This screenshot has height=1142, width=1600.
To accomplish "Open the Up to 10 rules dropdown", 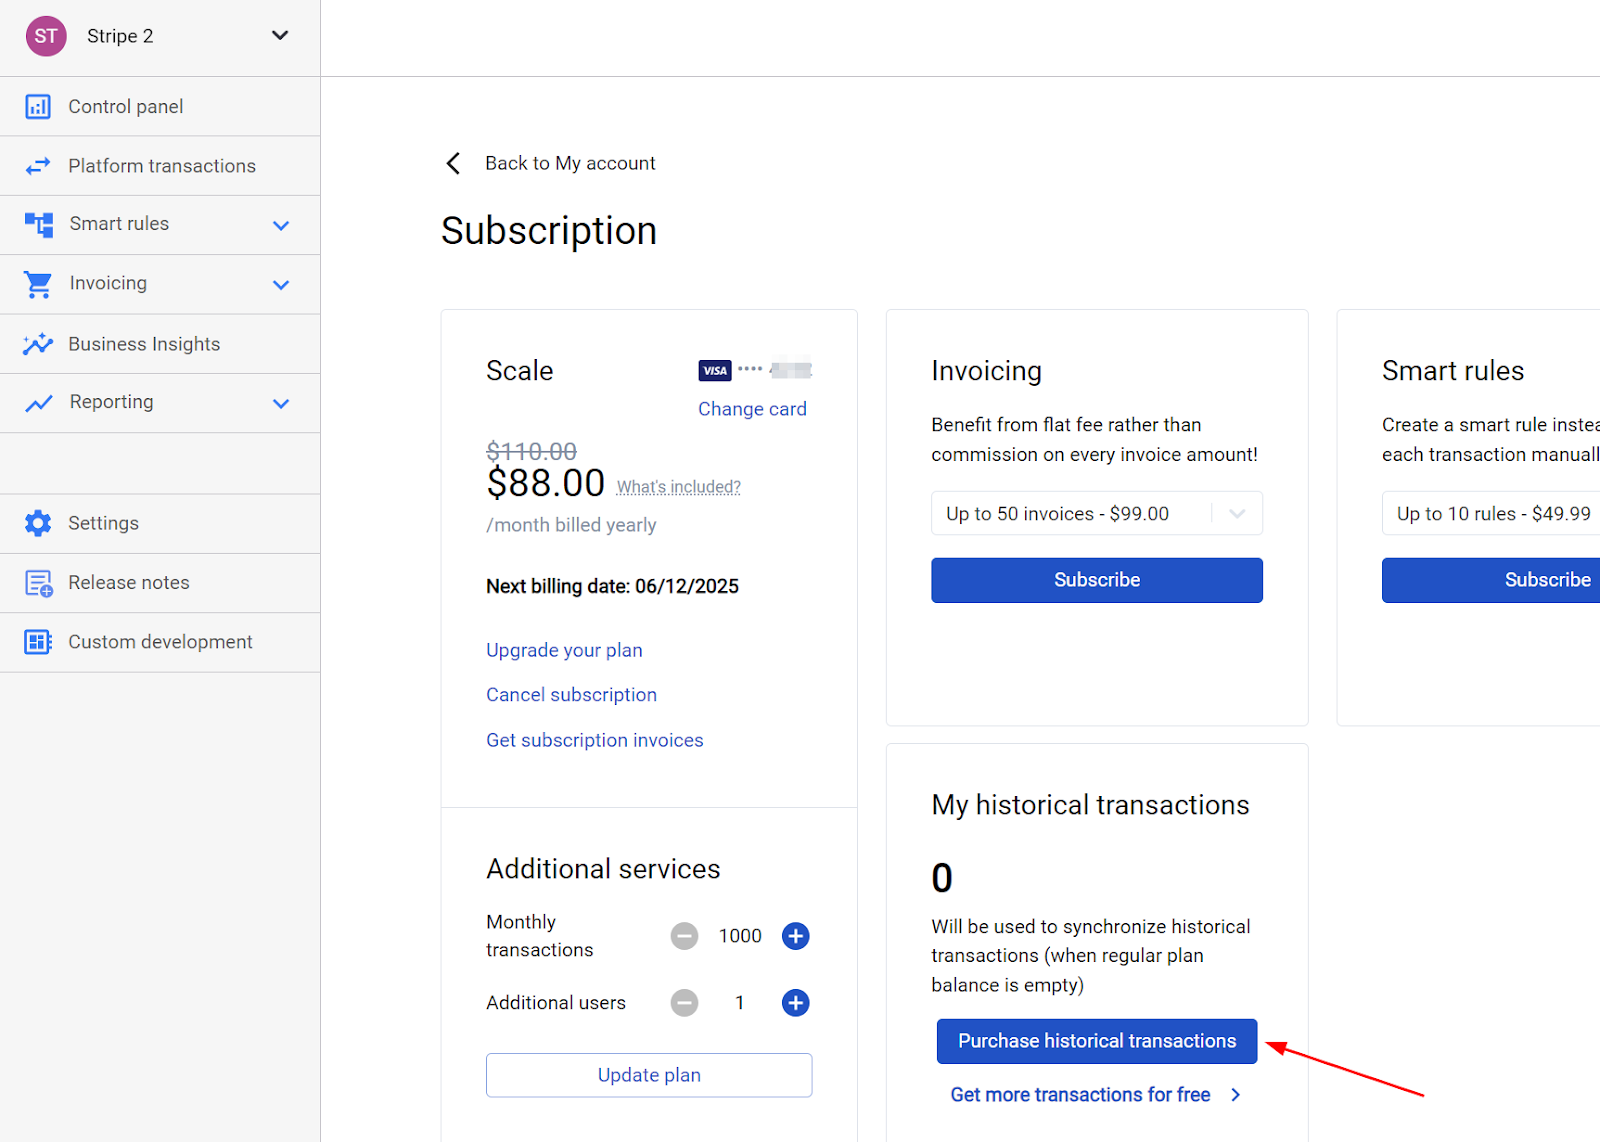I will 1491,513.
